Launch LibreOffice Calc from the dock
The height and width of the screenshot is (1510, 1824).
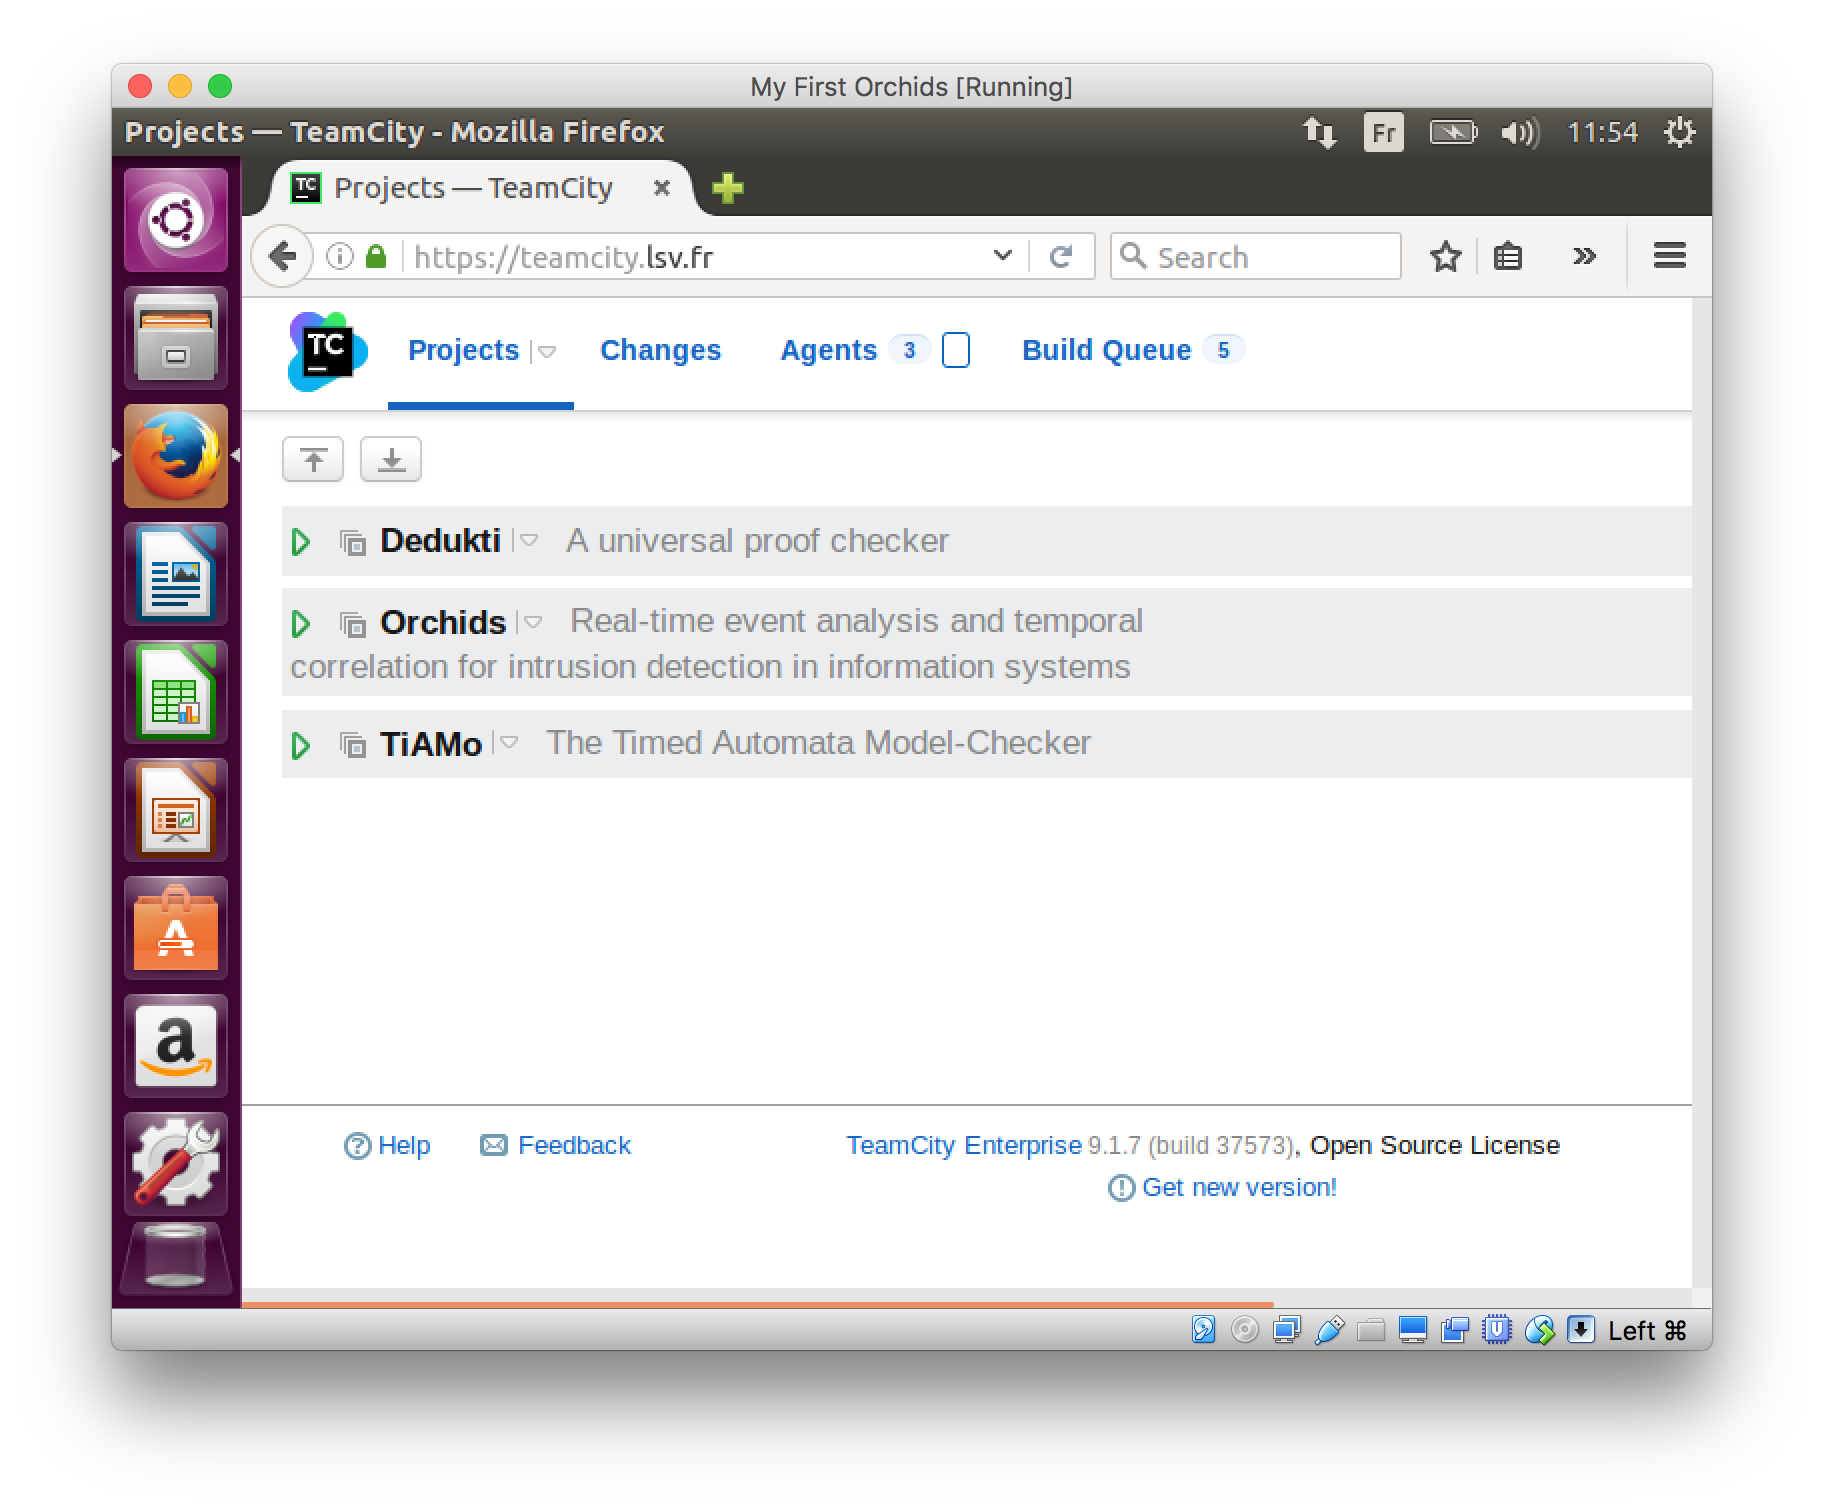(x=176, y=693)
